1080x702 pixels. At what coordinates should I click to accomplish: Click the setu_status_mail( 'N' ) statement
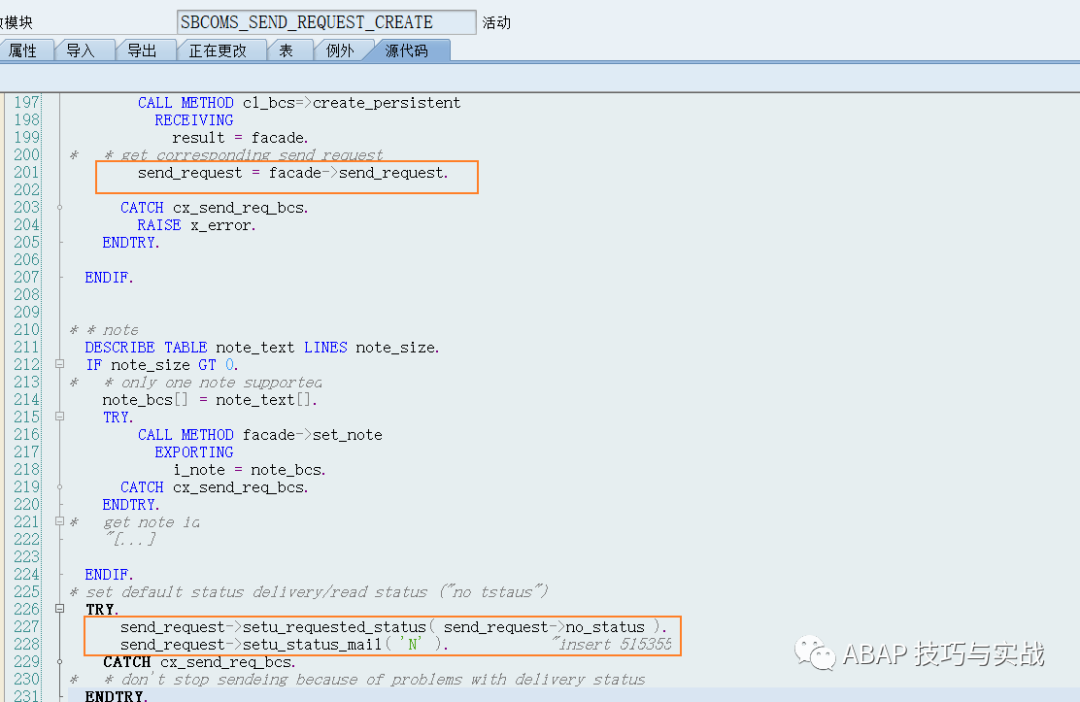[284, 644]
